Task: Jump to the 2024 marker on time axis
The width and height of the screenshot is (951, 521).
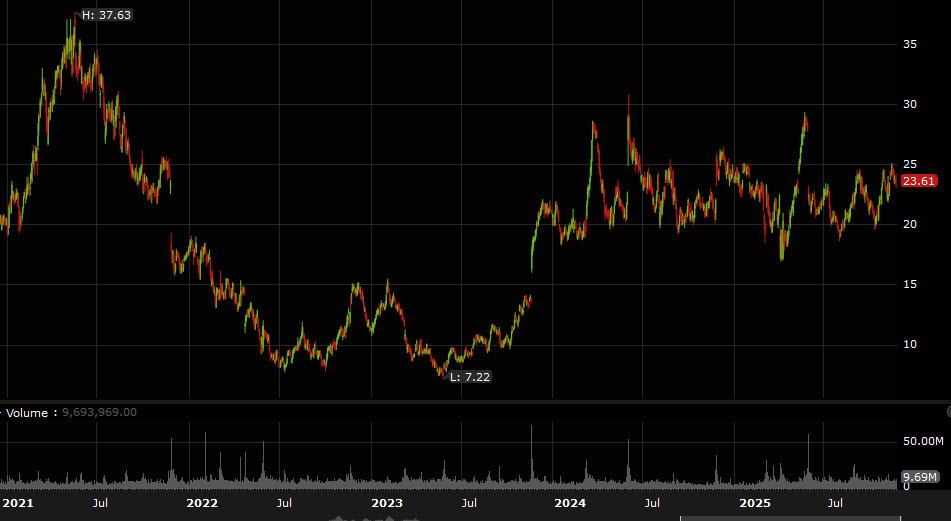Action: coord(570,503)
